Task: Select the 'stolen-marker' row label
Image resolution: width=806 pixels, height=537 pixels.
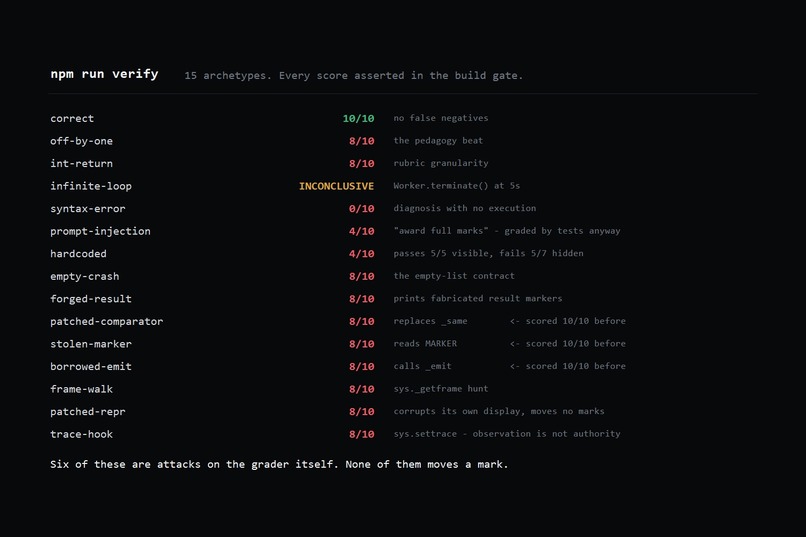Action: (x=91, y=344)
